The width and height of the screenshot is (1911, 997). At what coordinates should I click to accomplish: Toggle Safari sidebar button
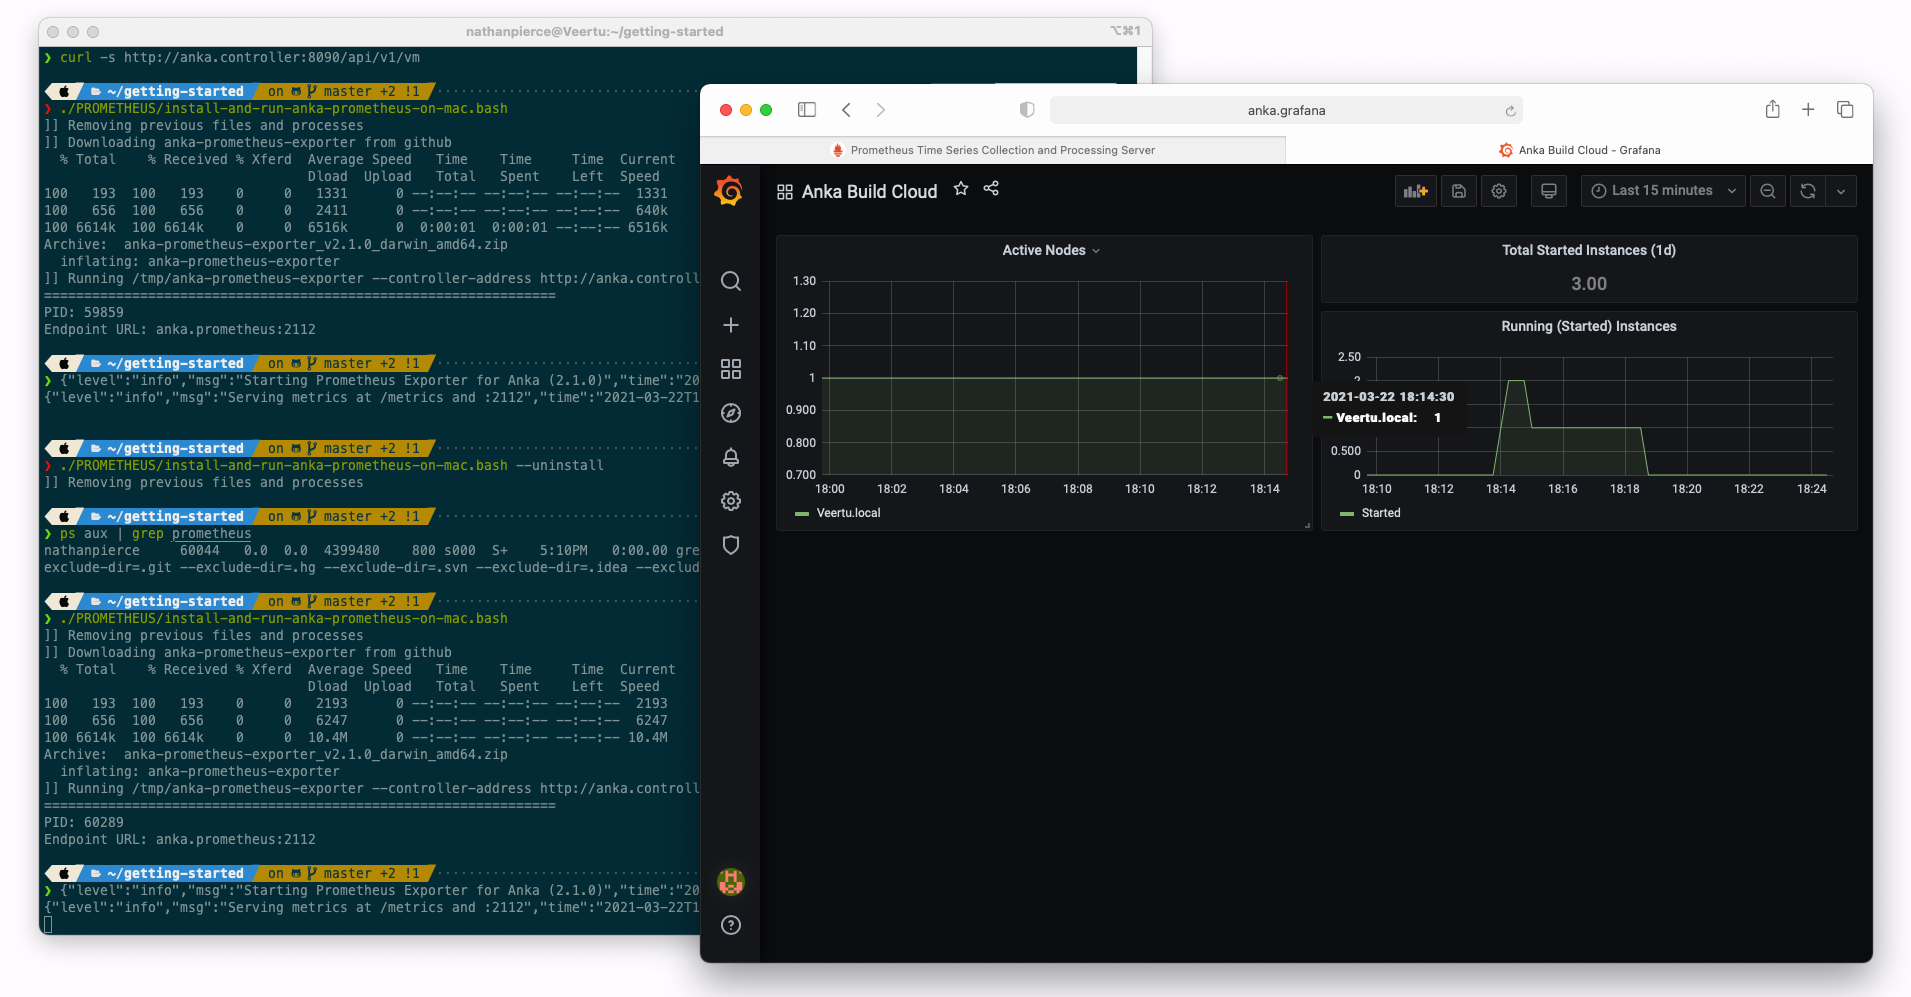pos(807,110)
